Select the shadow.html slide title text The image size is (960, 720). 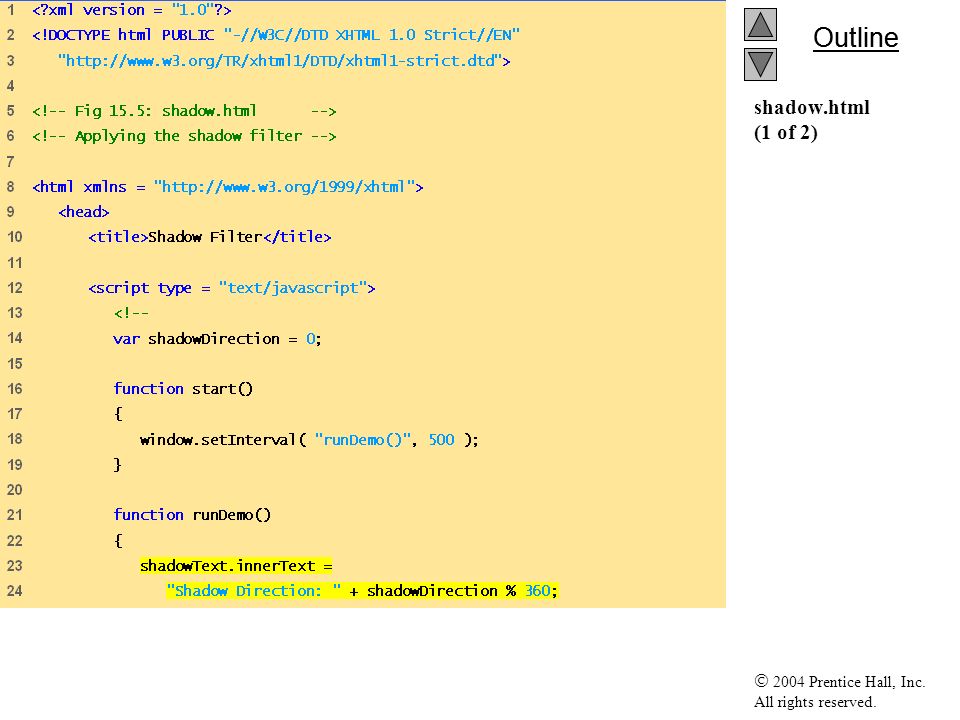[811, 108]
